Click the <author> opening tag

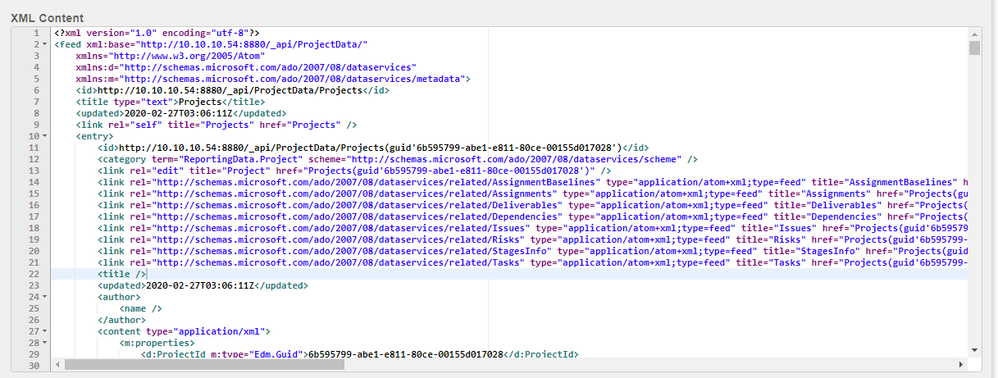119,297
